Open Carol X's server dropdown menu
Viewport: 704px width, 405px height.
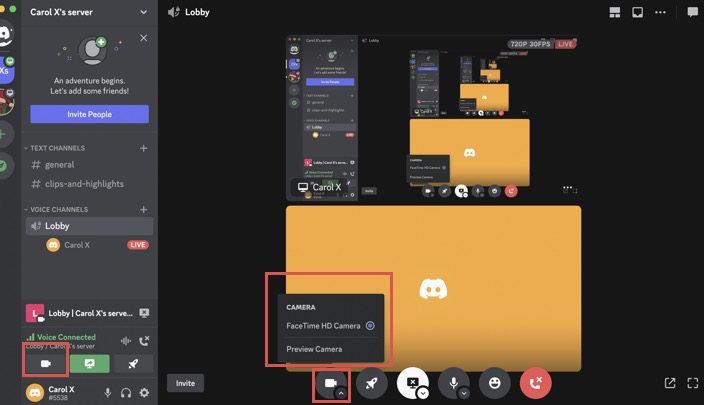pos(144,12)
